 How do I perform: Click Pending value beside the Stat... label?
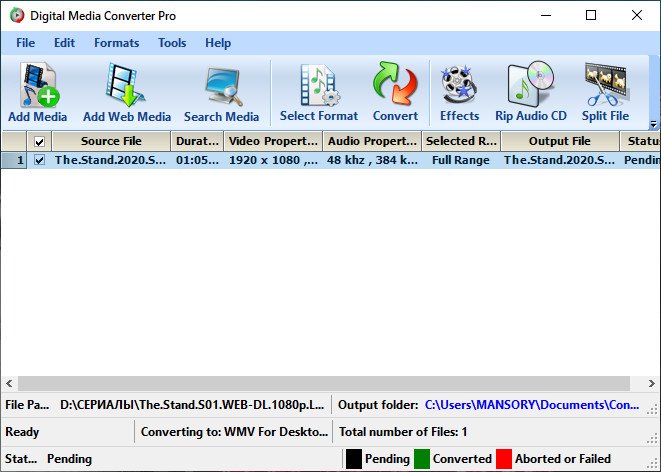pyautogui.click(x=70, y=459)
